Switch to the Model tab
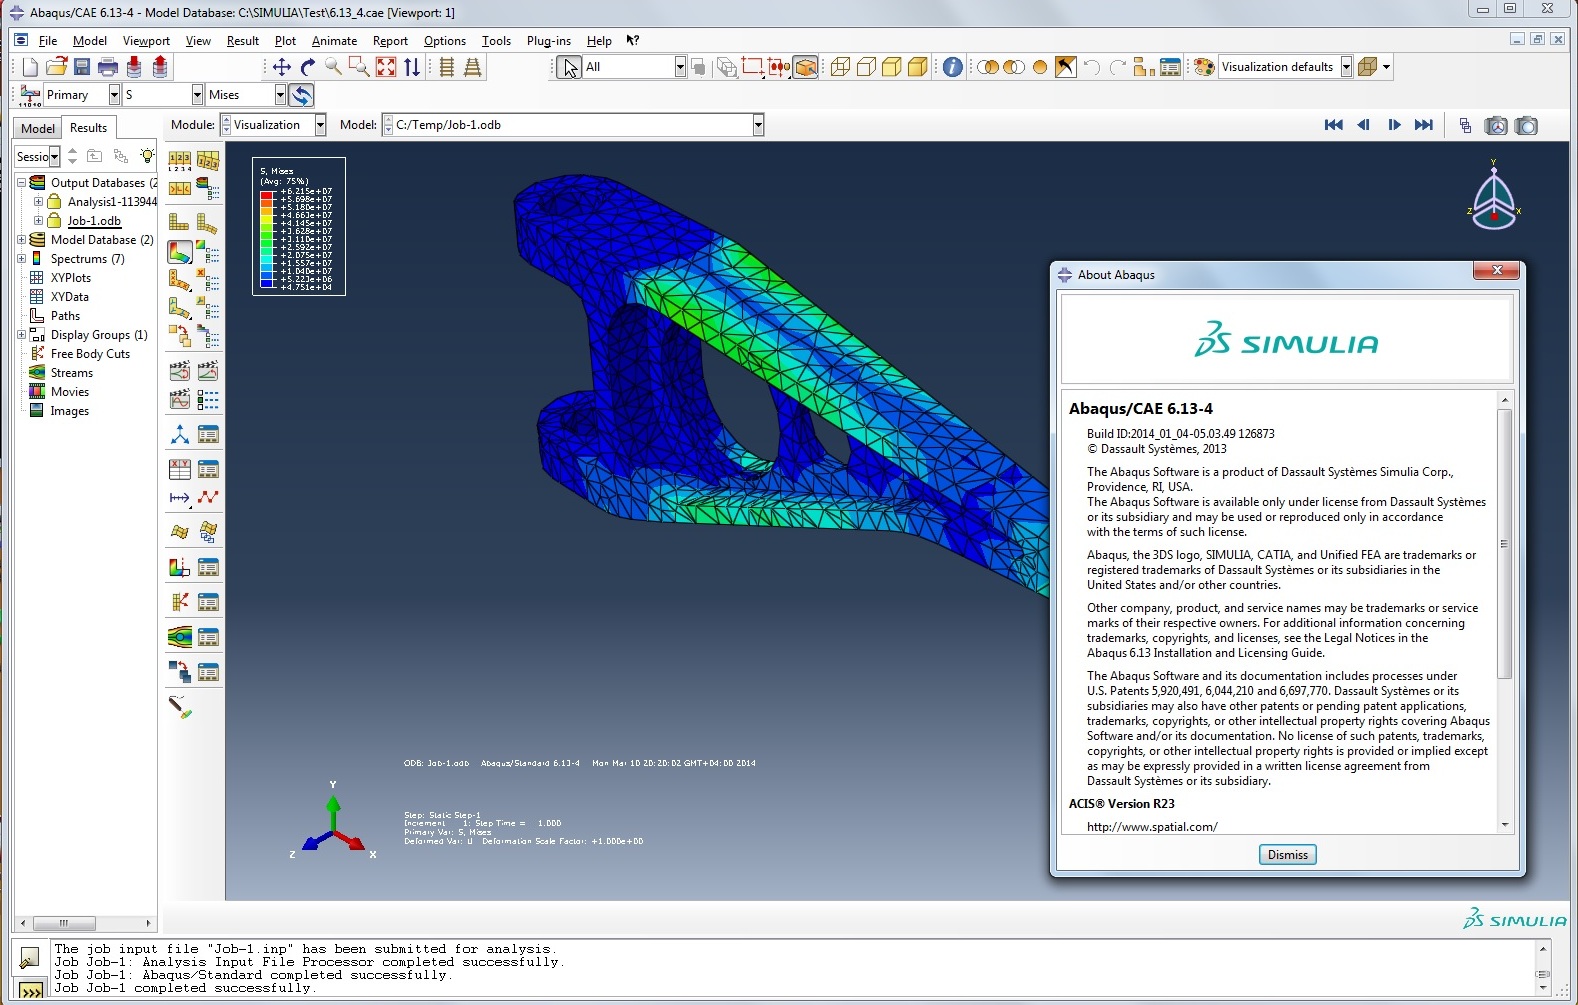 38,128
